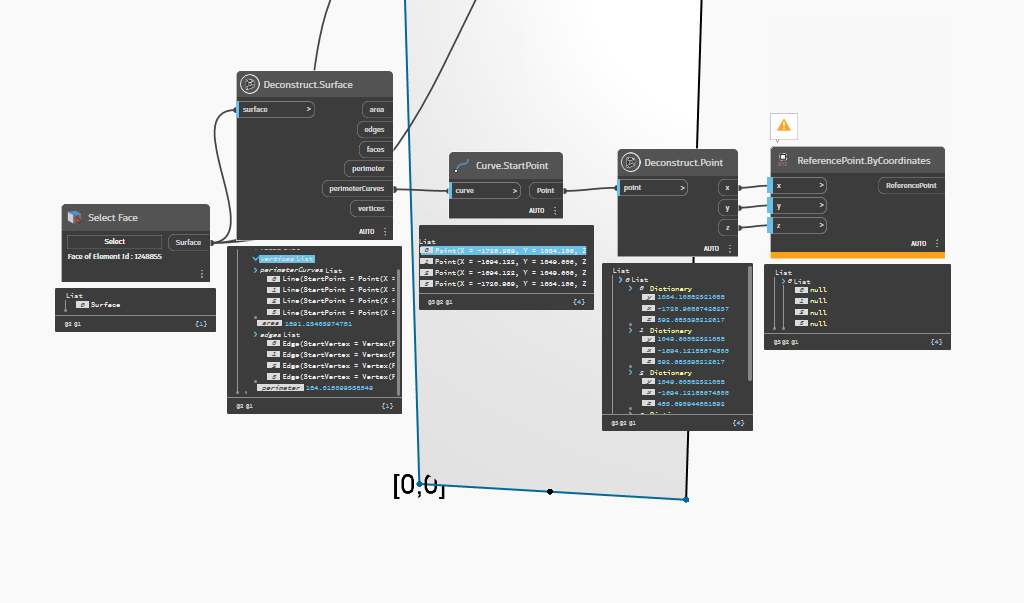Expand Dictionary 1 in Deconstruct.Point preview
Screen dimensions: 1024x603
[630, 328]
